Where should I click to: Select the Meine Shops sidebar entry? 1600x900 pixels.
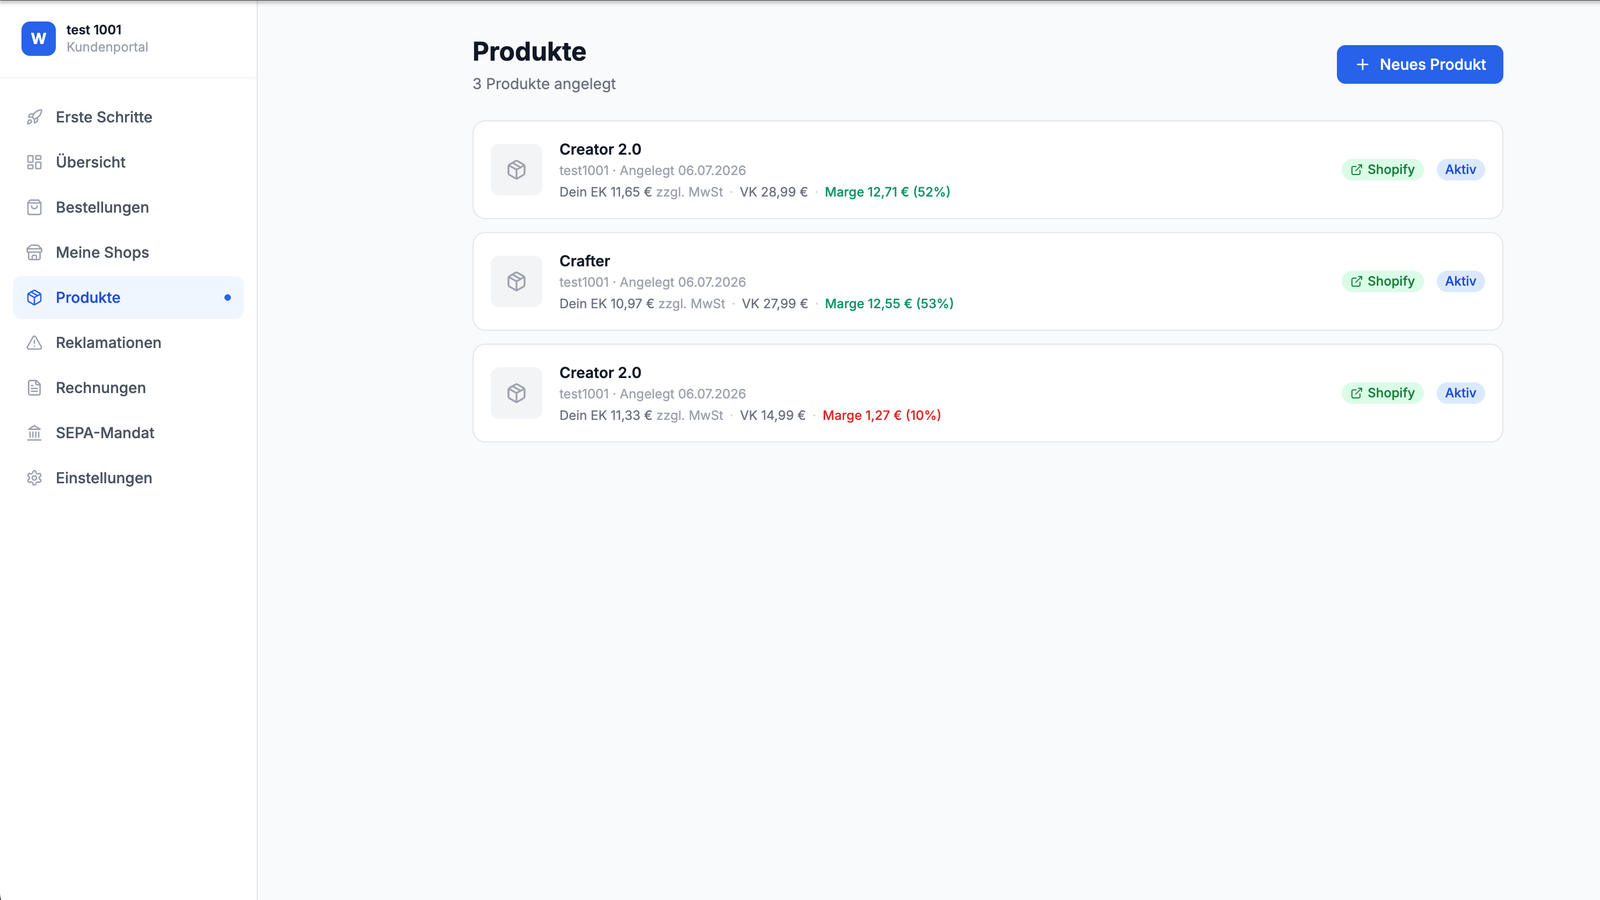pos(128,252)
